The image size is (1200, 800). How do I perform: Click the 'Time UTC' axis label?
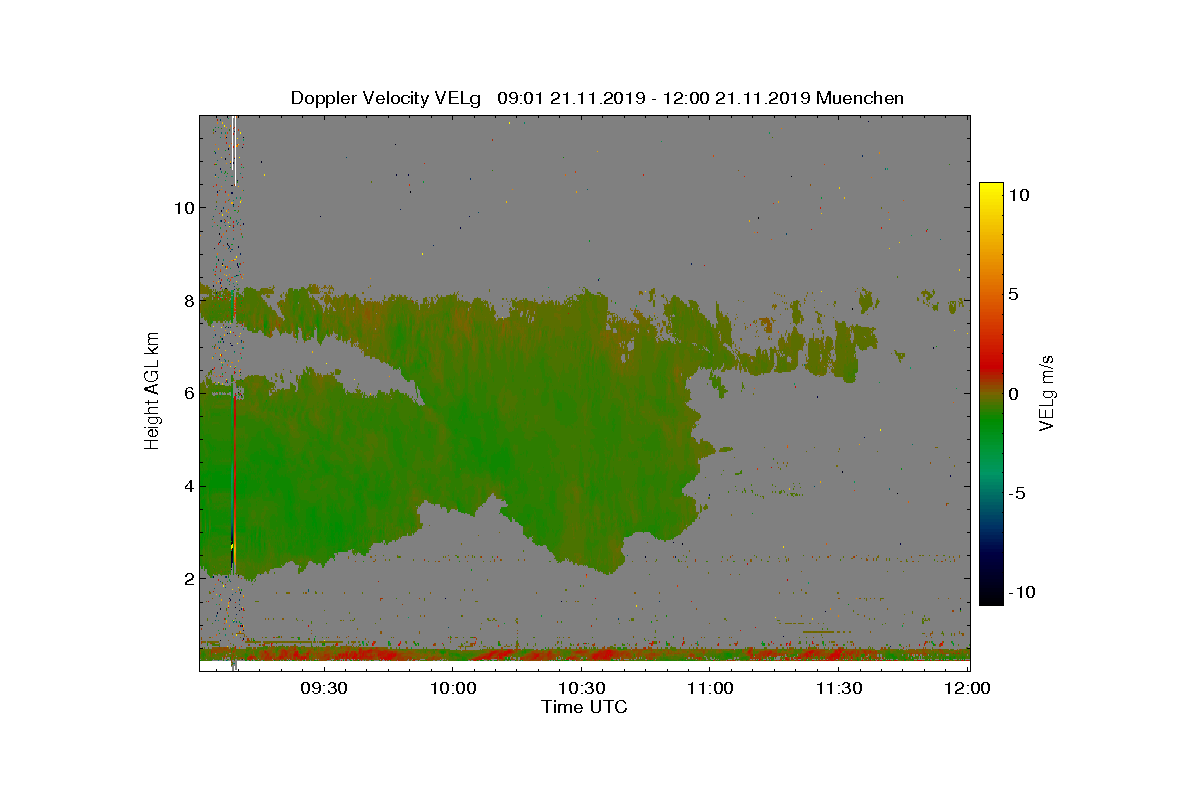tap(585, 707)
